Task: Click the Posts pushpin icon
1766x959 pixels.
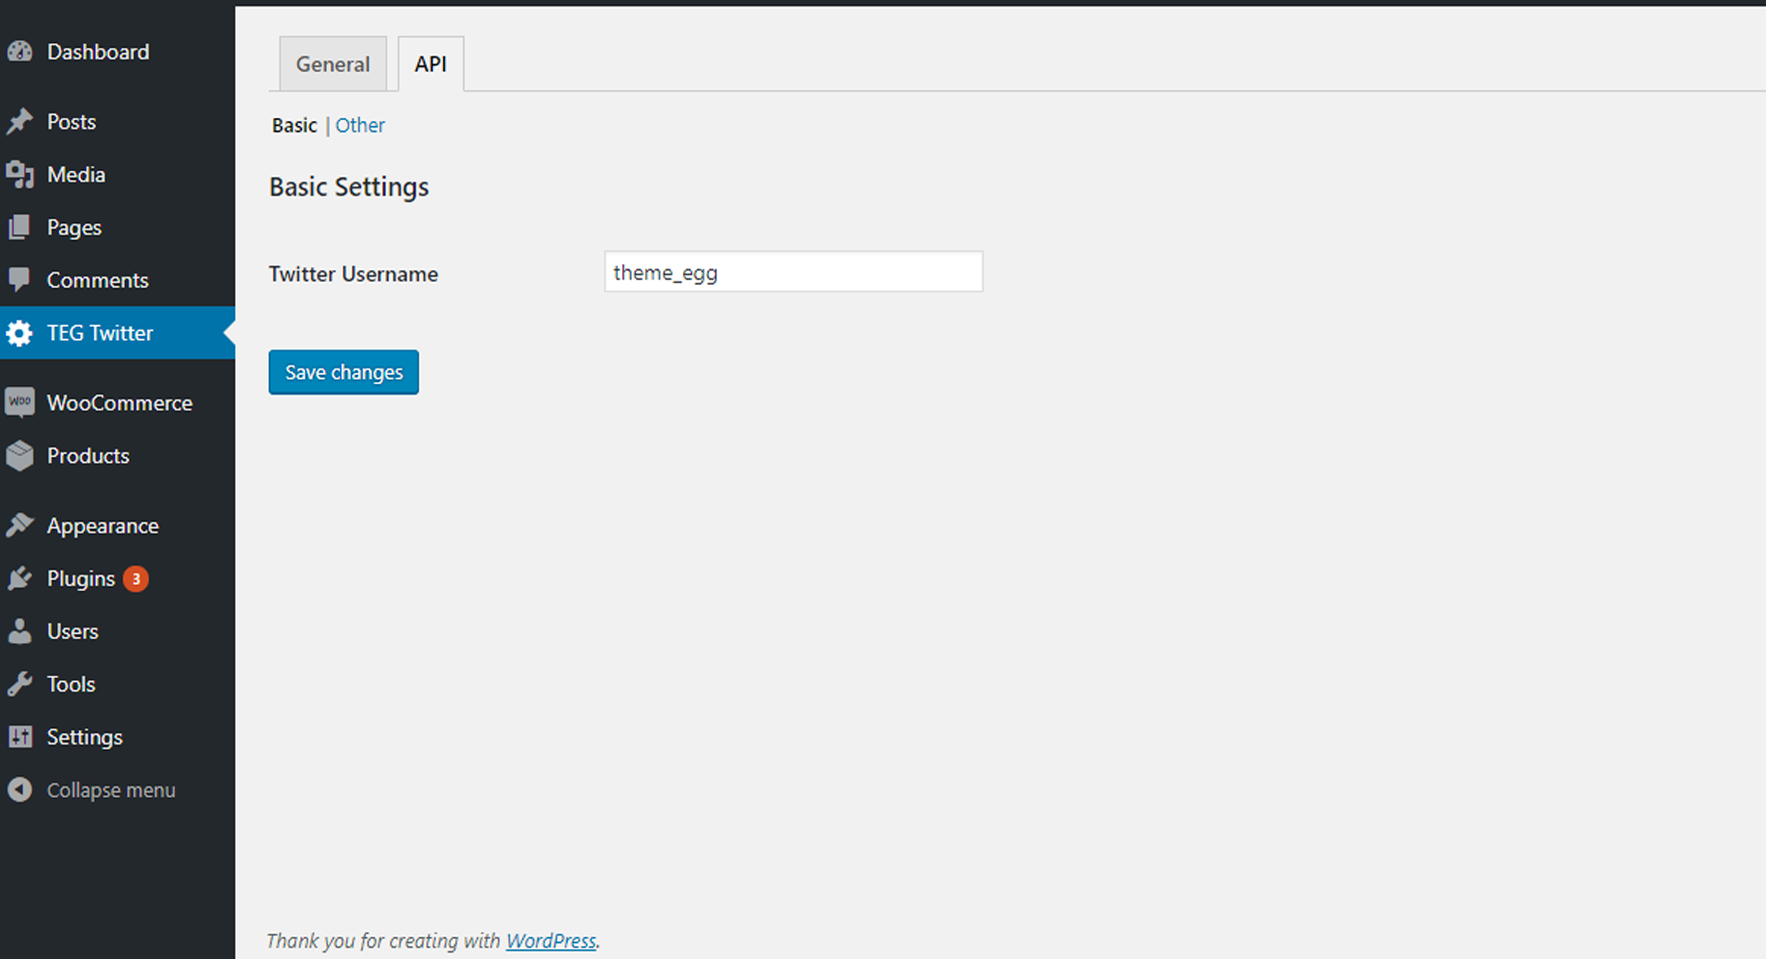Action: pyautogui.click(x=20, y=122)
